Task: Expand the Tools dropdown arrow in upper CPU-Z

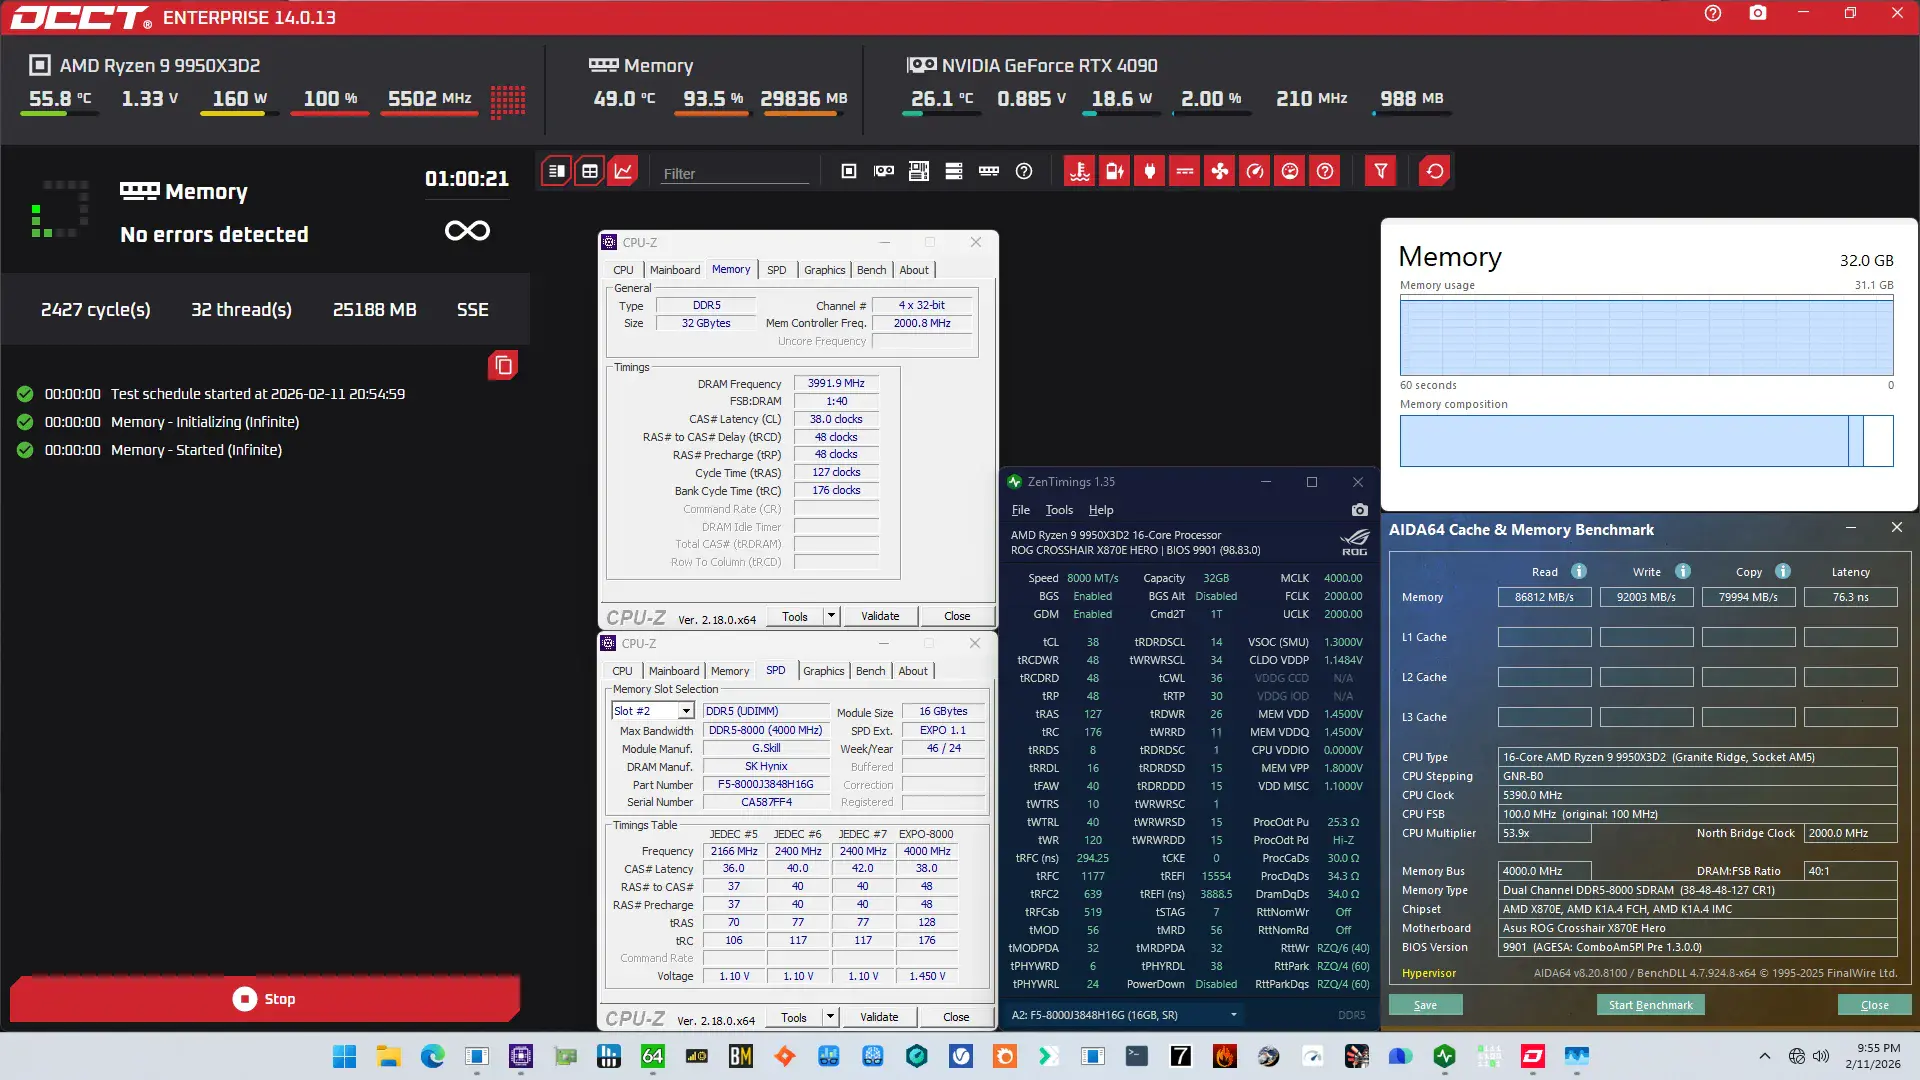Action: point(831,616)
